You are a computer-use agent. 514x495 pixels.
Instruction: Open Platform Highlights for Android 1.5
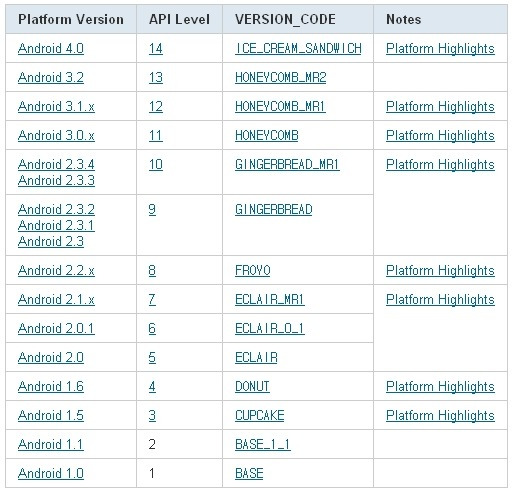click(440, 415)
